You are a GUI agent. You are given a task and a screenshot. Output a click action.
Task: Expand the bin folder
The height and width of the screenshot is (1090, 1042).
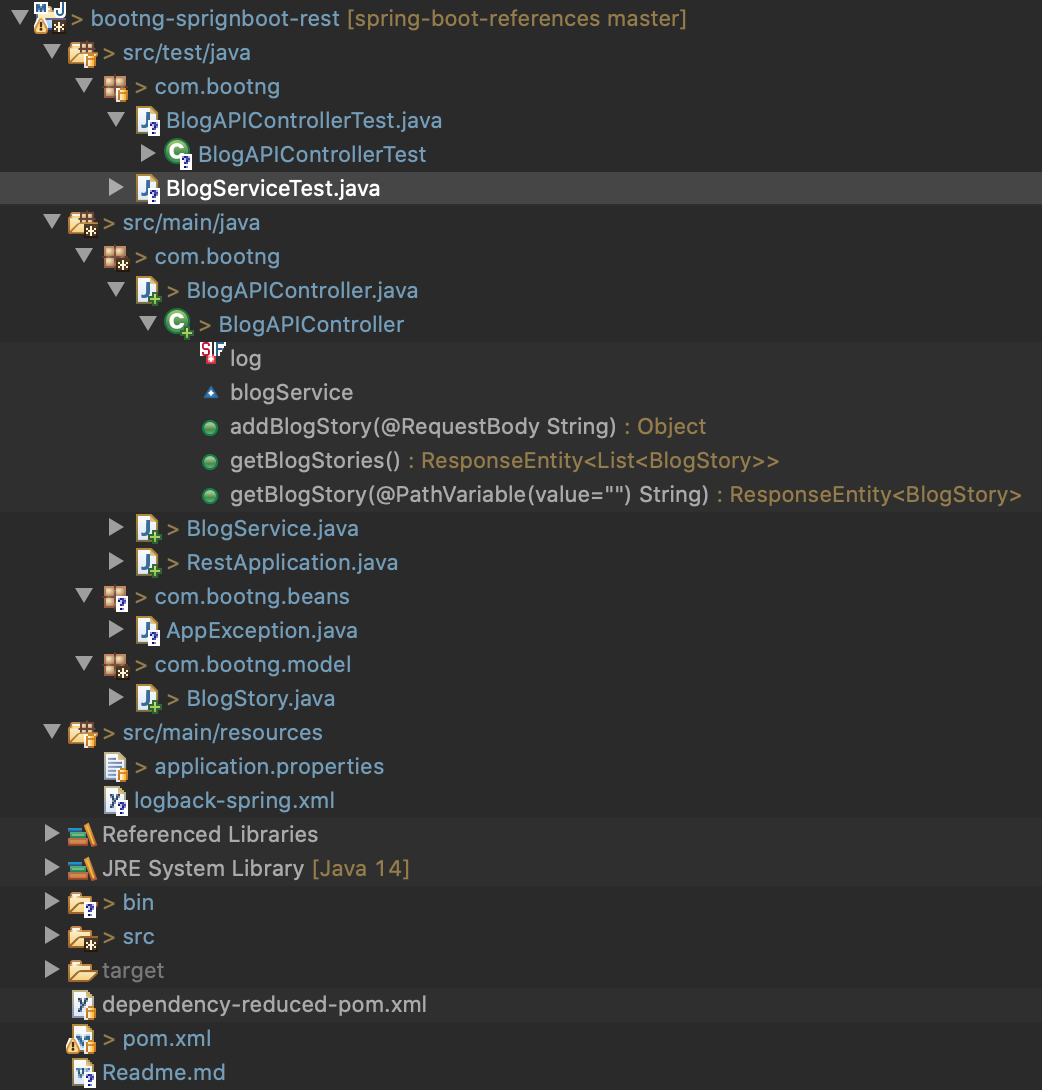(52, 902)
